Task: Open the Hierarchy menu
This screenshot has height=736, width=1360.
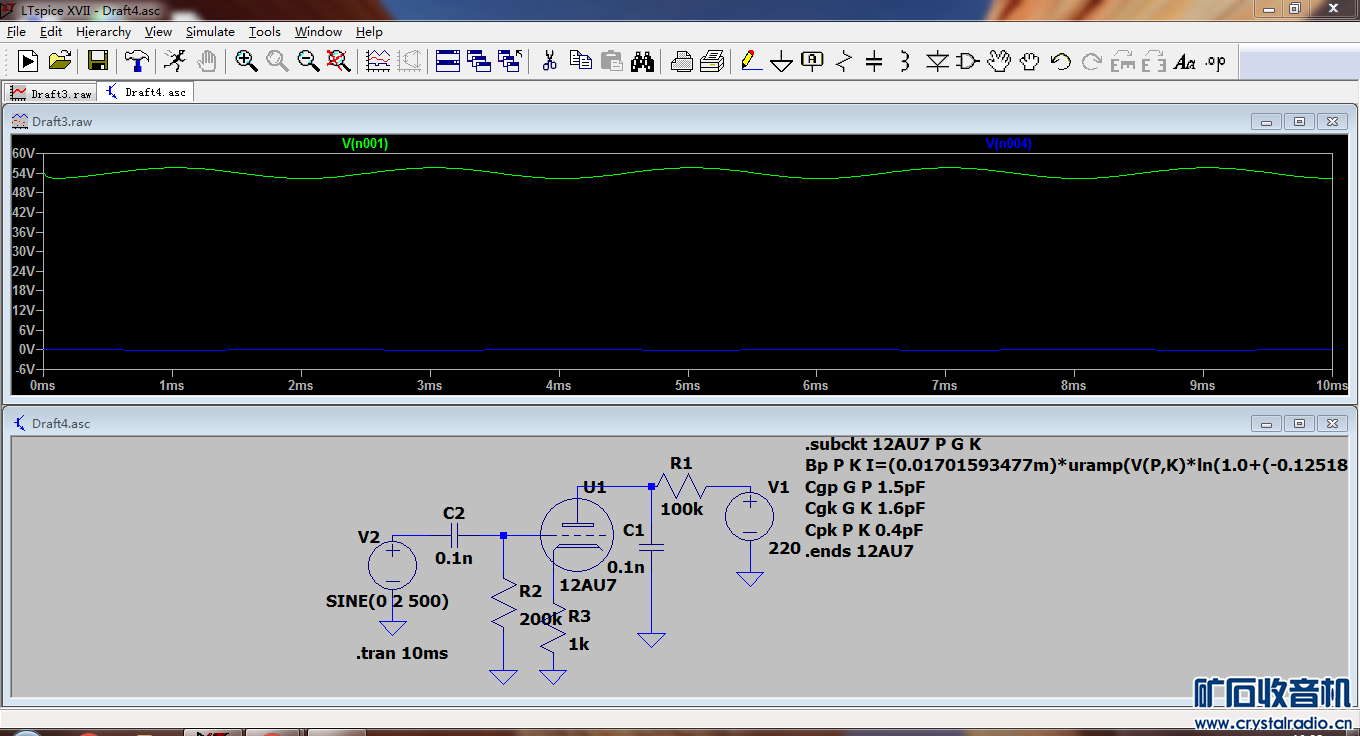Action: coord(103,32)
